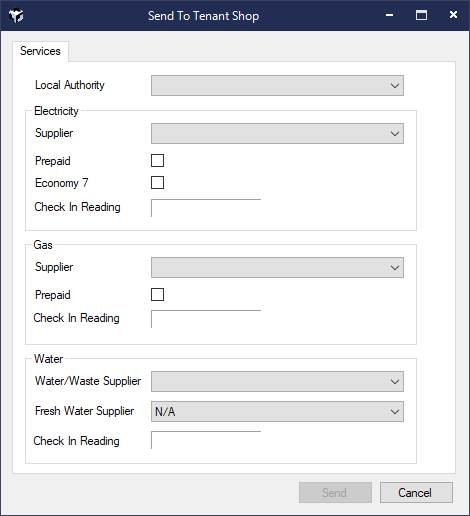Open the Gas Supplier dropdown

(x=277, y=268)
